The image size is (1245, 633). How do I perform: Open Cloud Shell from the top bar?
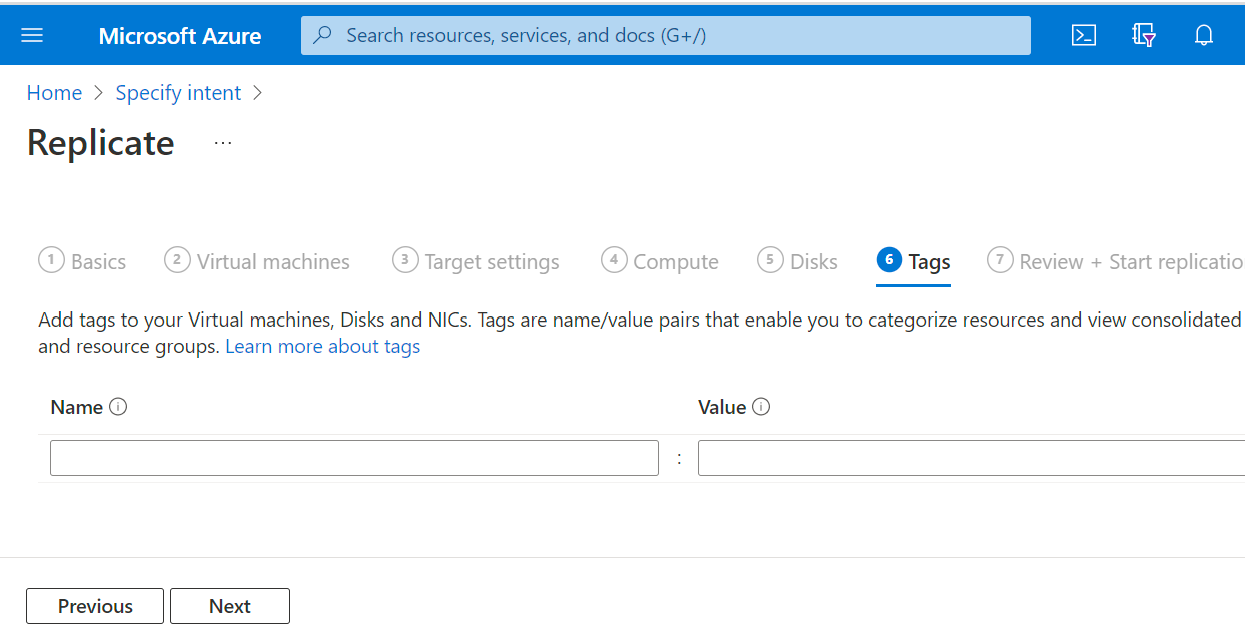click(x=1083, y=35)
